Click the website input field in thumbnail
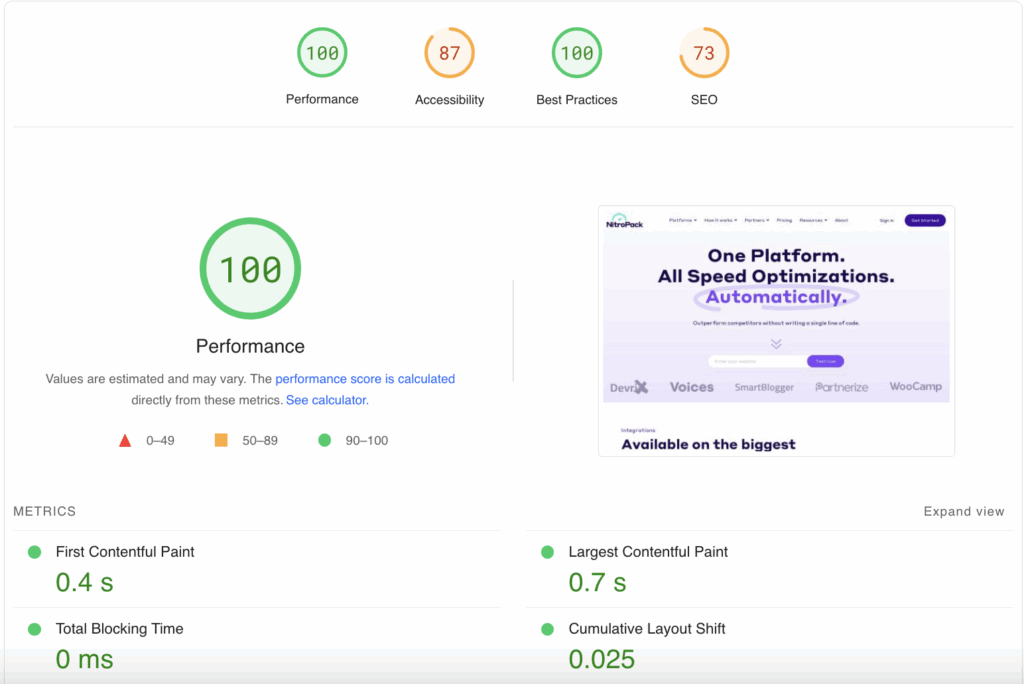The width and height of the screenshot is (1024, 684). tap(758, 361)
